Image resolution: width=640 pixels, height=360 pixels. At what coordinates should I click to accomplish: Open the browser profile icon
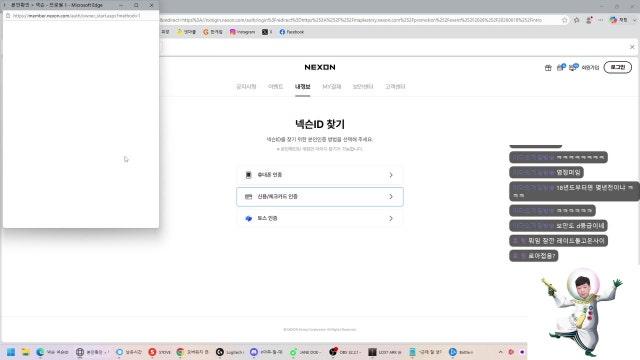pyautogui.click(x=589, y=20)
